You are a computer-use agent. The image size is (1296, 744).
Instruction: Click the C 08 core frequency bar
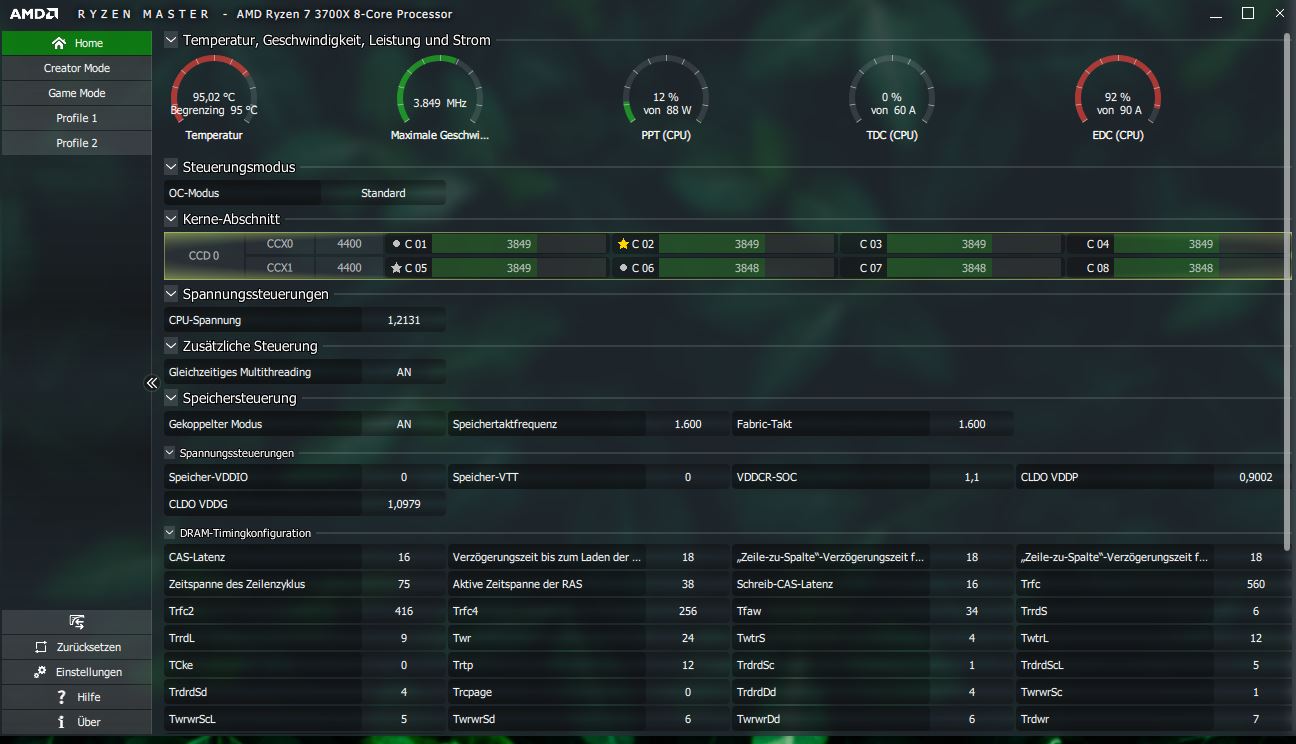(1201, 268)
